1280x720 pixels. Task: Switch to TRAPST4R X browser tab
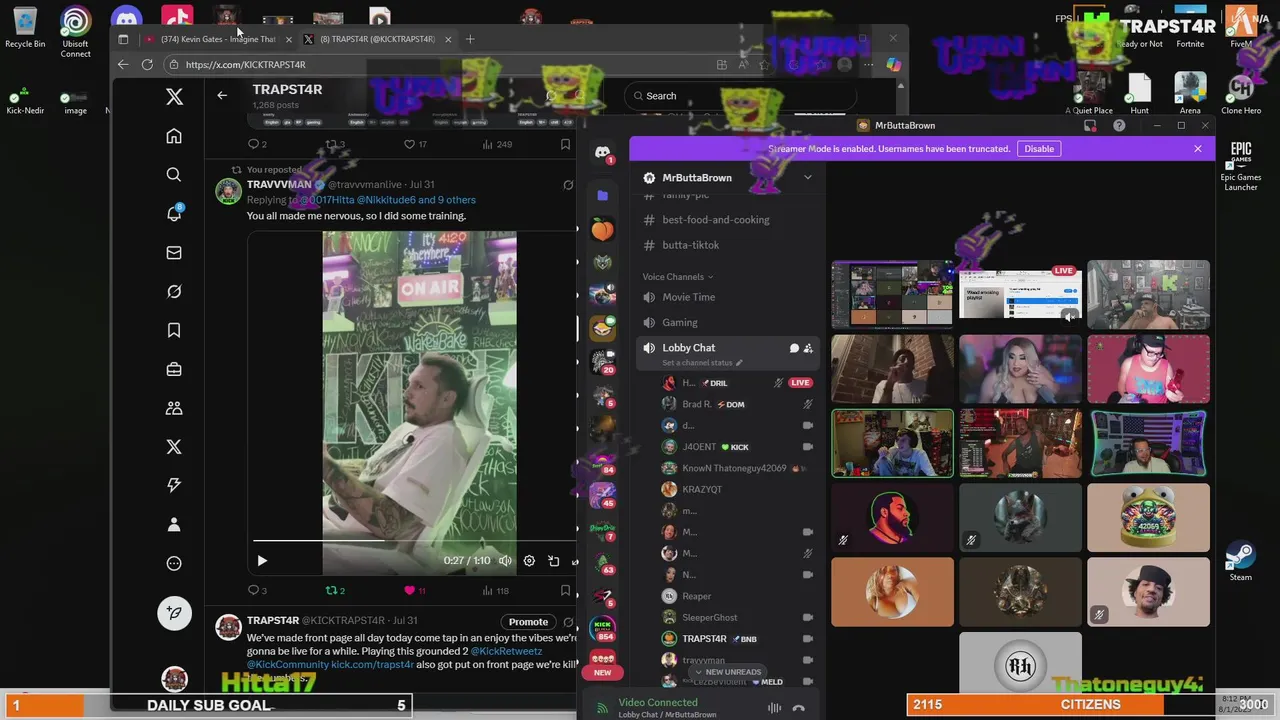pyautogui.click(x=378, y=39)
